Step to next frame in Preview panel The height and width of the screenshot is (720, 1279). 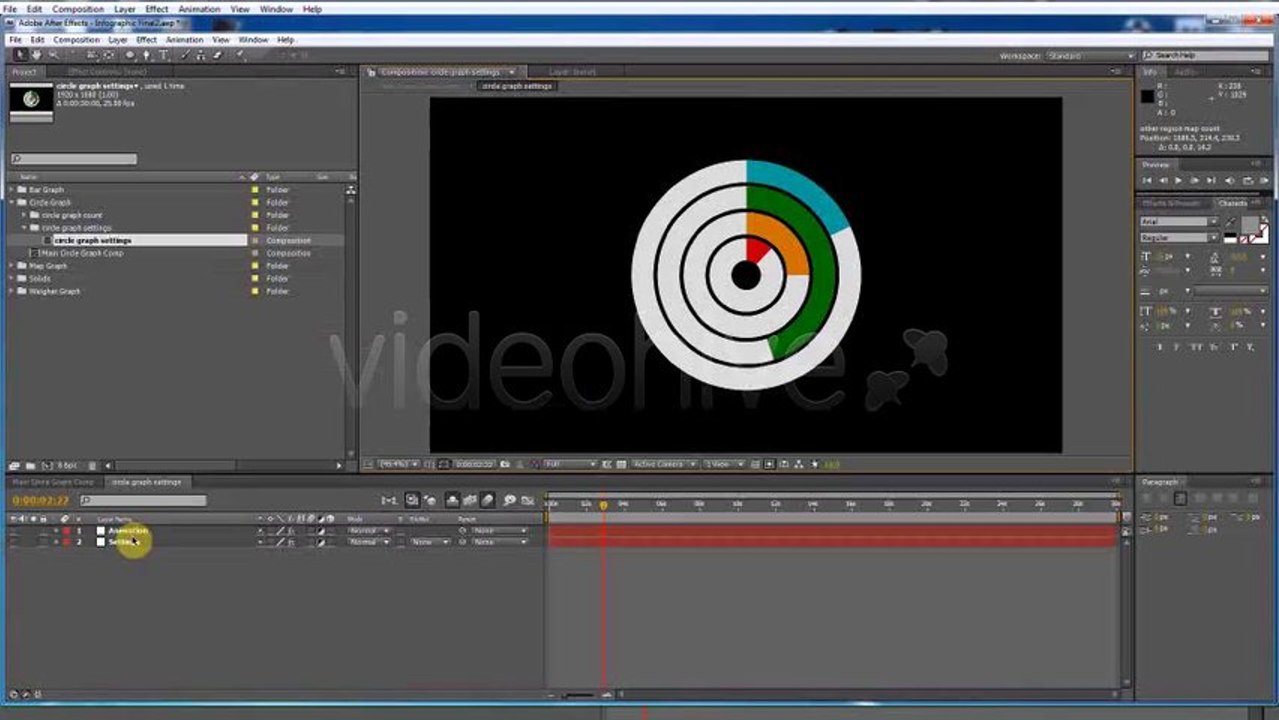(x=1194, y=180)
